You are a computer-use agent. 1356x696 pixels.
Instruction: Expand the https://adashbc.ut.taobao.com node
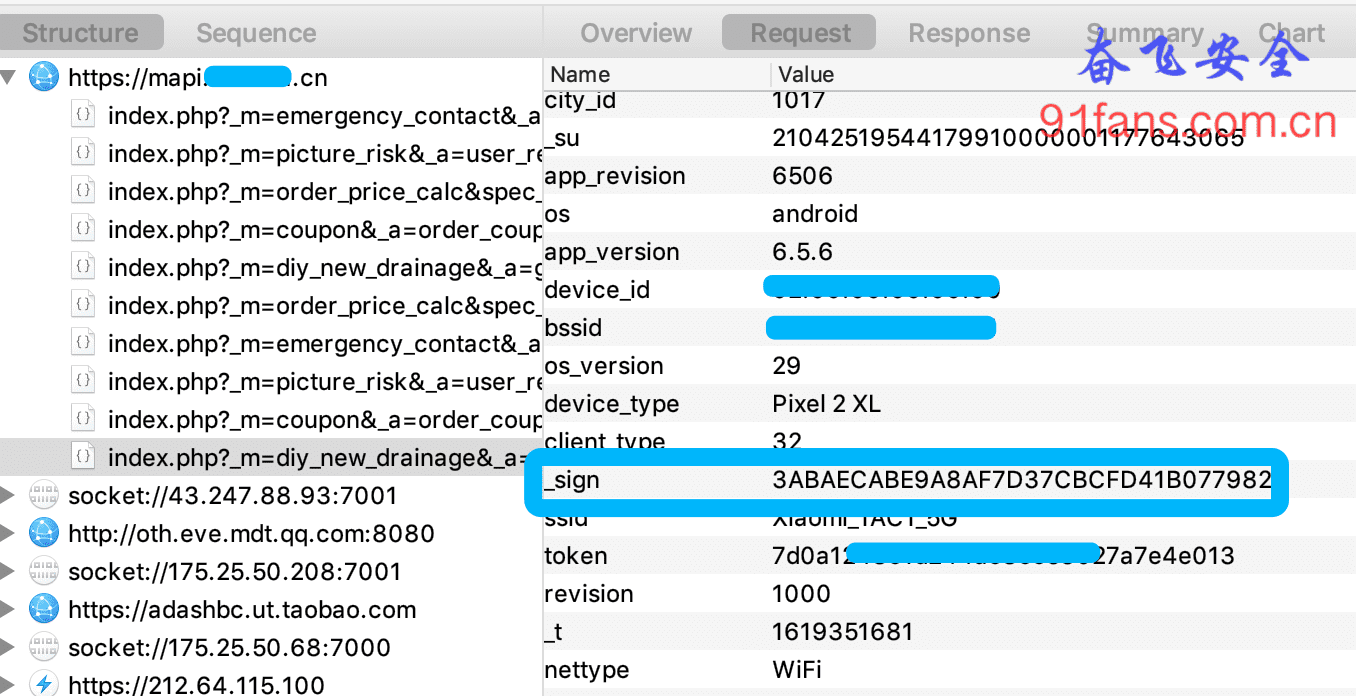(x=9, y=609)
